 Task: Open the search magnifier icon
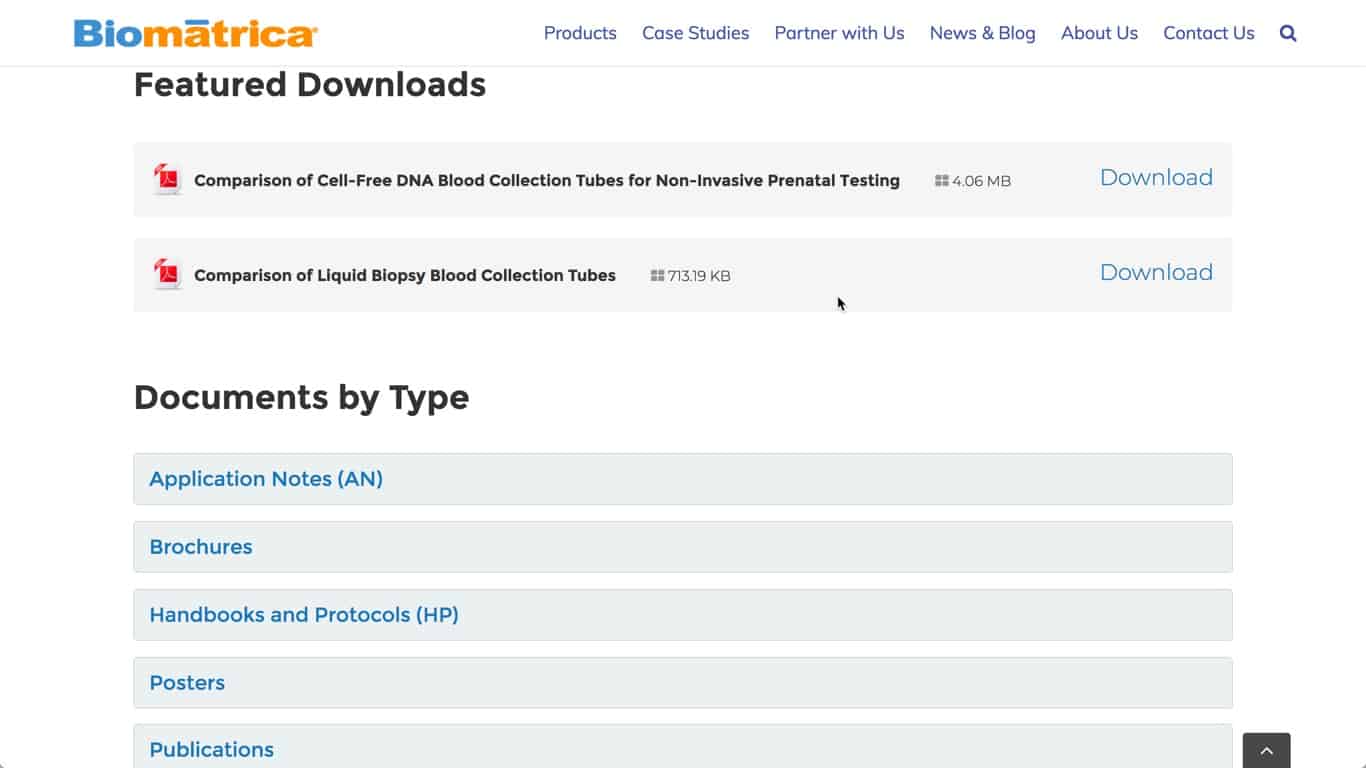click(x=1288, y=33)
